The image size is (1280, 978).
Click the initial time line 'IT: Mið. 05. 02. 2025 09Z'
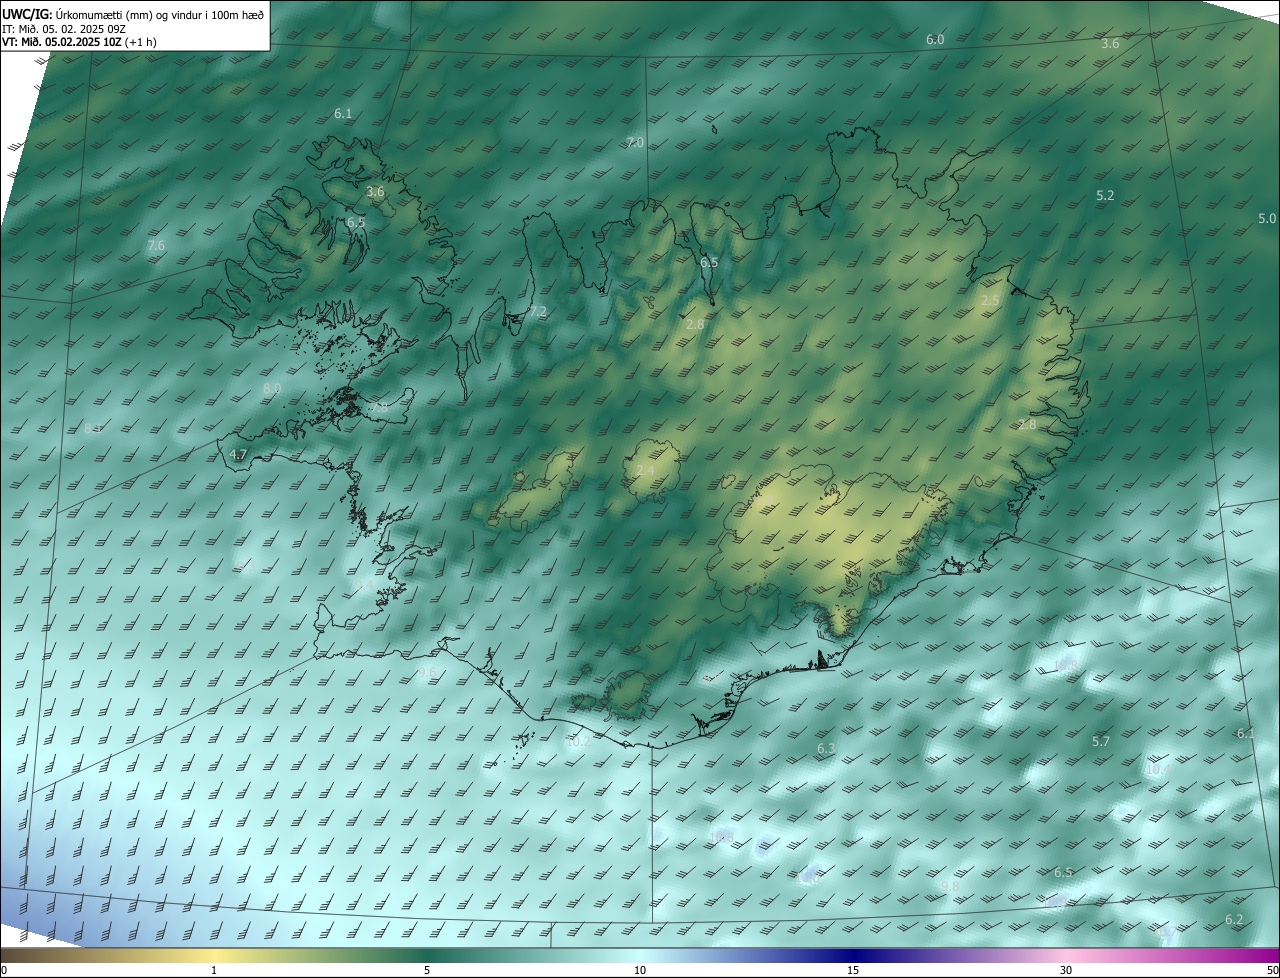64,28
